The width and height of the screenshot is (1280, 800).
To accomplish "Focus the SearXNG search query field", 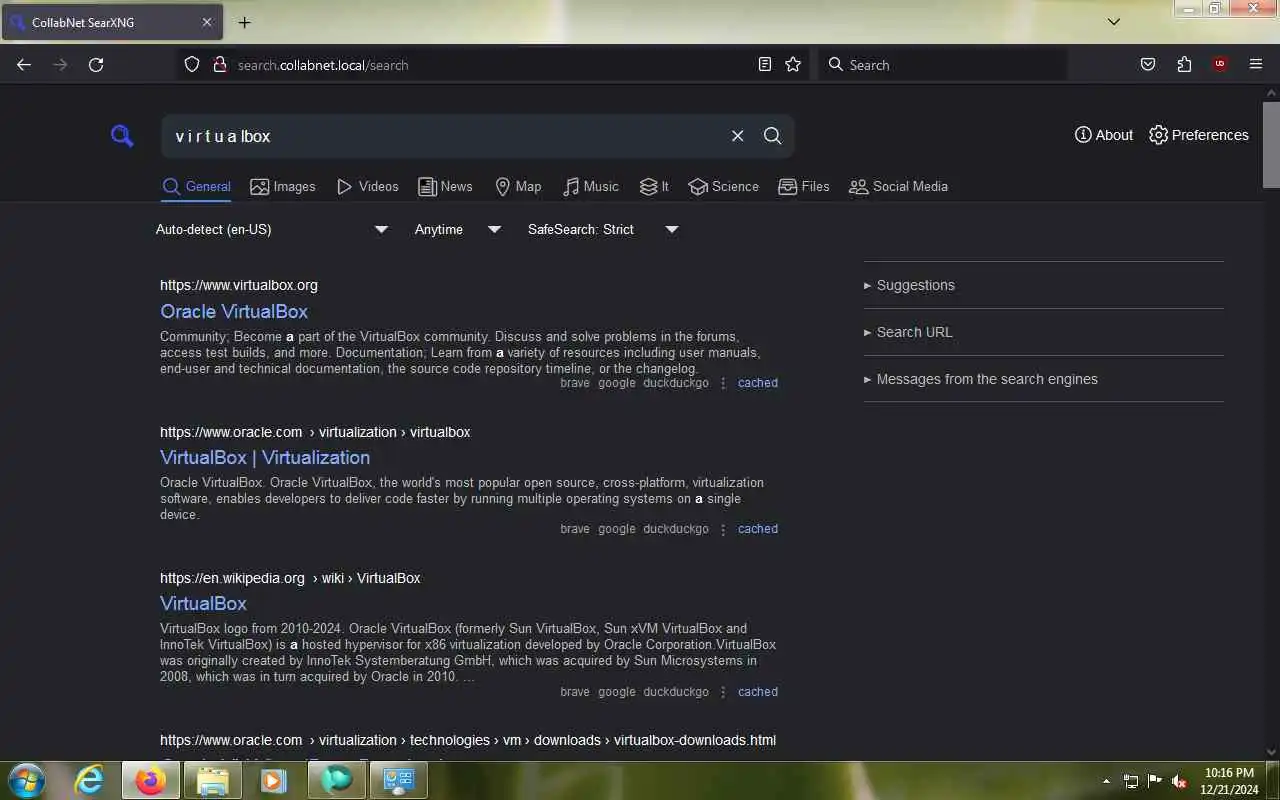I will (x=445, y=136).
